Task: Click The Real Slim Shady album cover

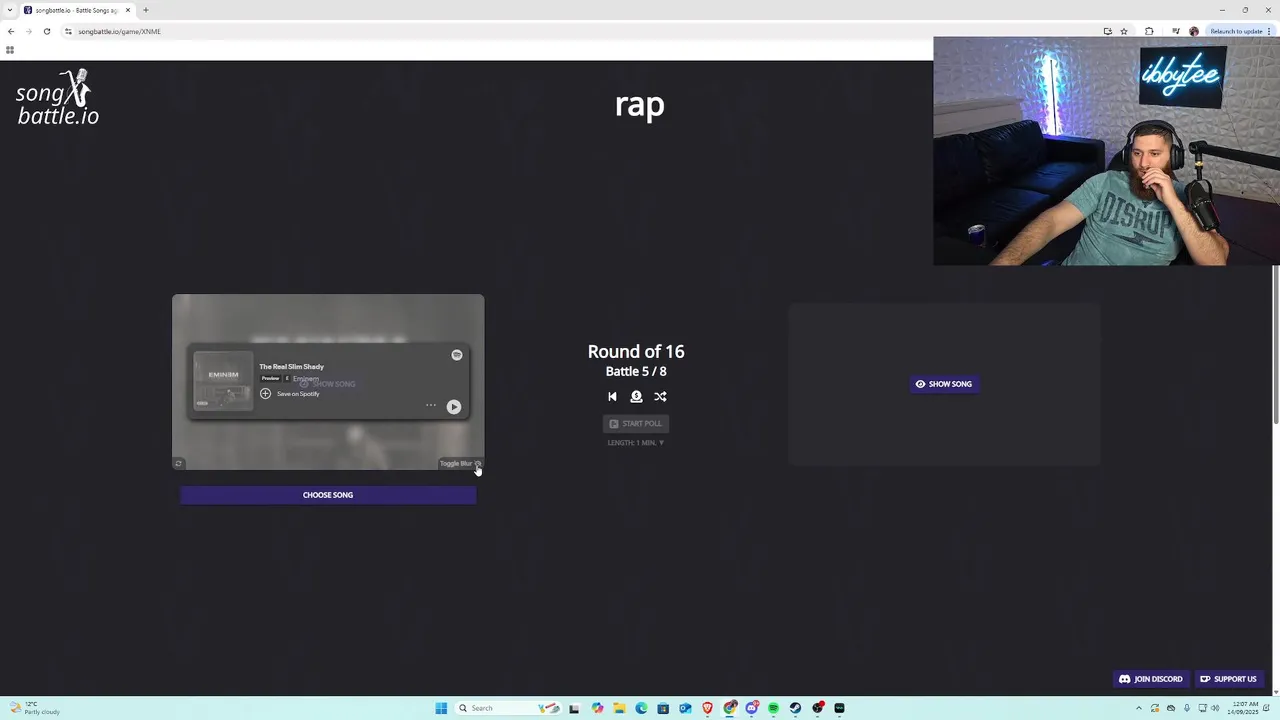Action: click(x=223, y=380)
